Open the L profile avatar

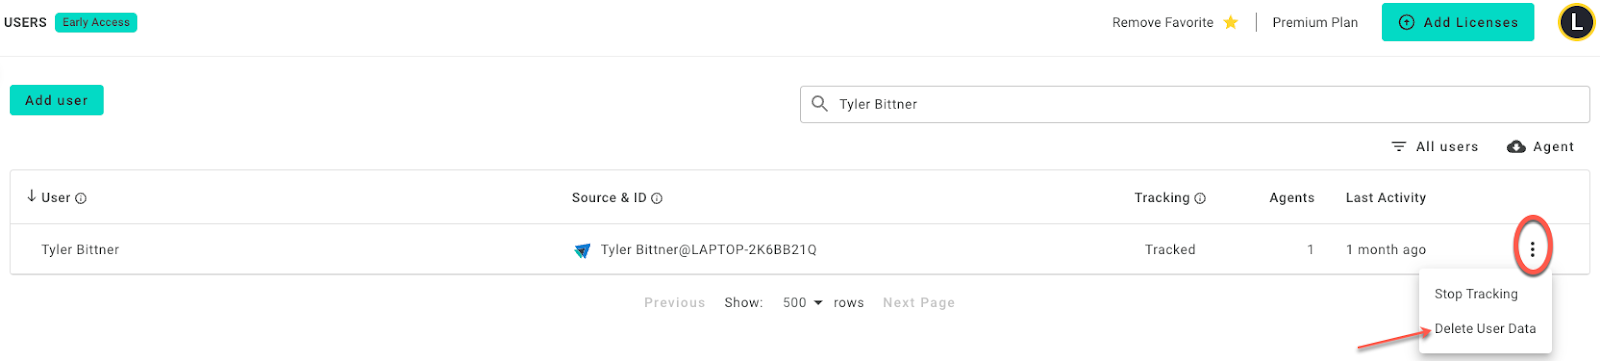point(1577,22)
